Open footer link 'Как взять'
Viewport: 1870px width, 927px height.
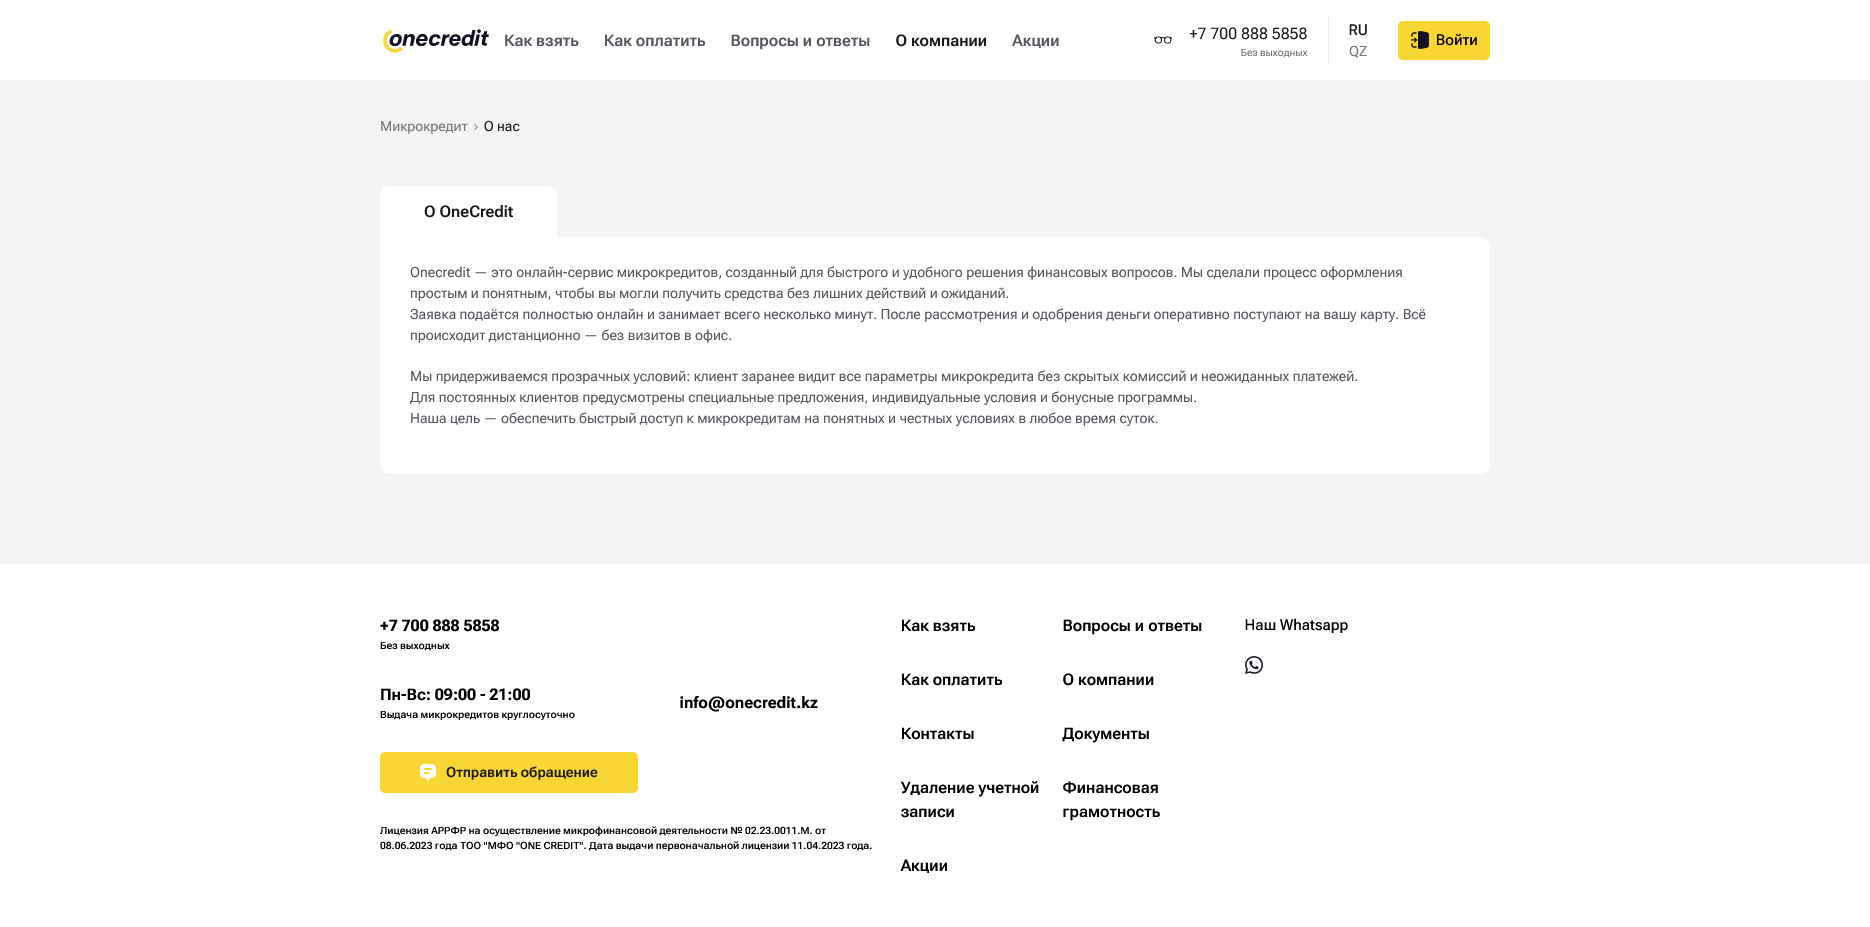(x=938, y=626)
